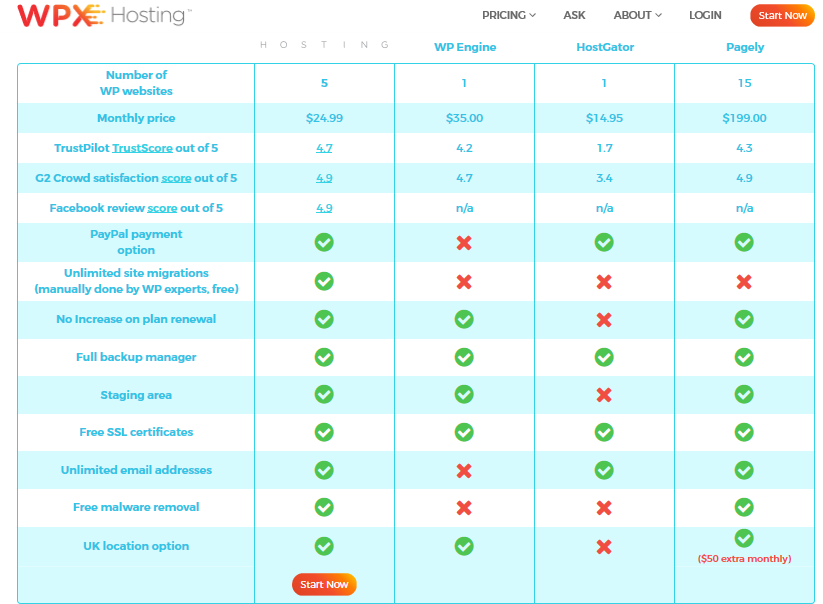Click the HostGator red X for UK location
This screenshot has height=604, width=823.
[604, 547]
